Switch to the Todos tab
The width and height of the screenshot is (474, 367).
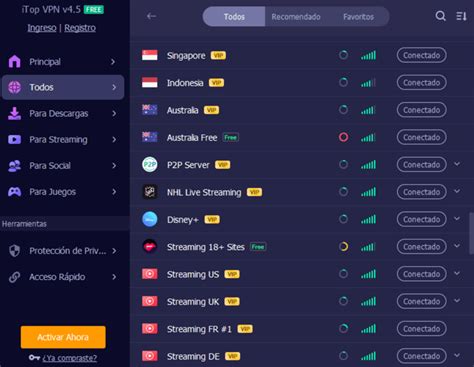click(234, 17)
